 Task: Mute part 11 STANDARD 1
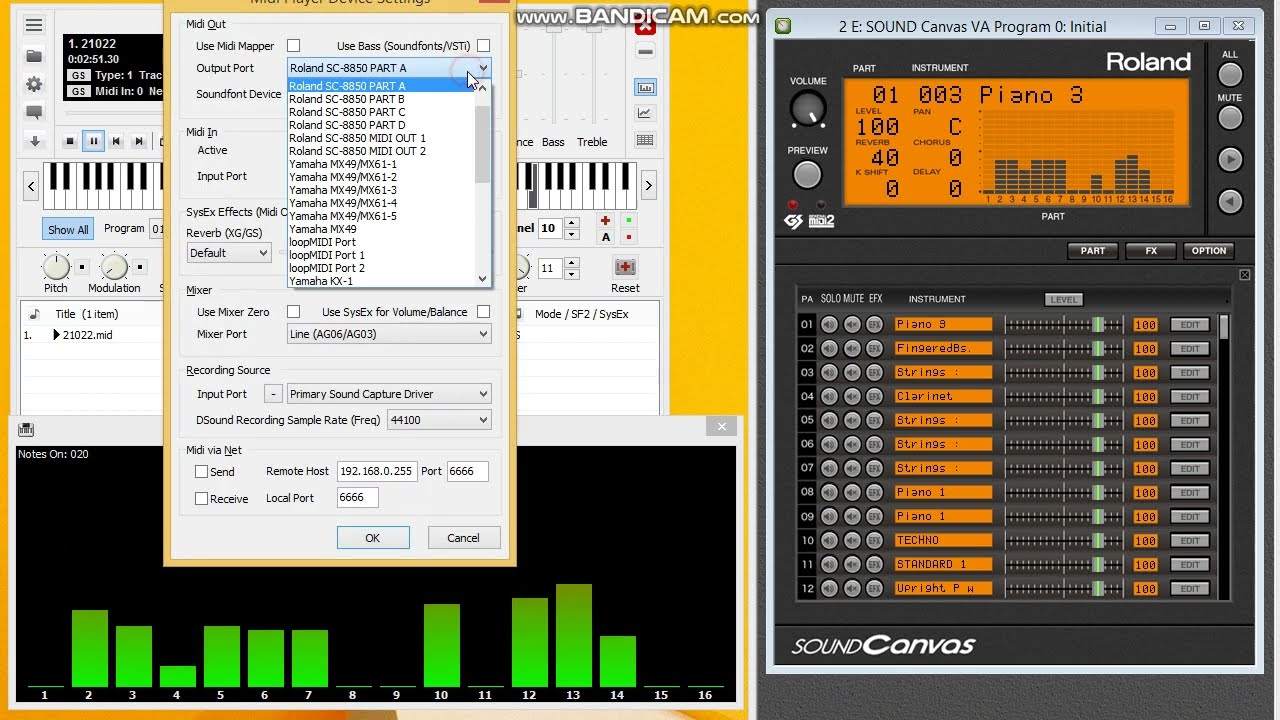click(x=852, y=564)
